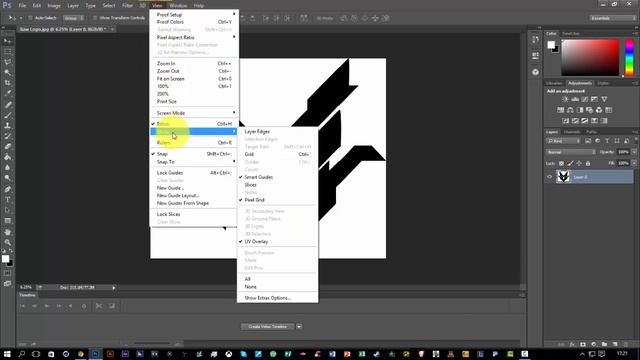Choose Lock Guides menu item
640x360 pixels.
coord(194,173)
